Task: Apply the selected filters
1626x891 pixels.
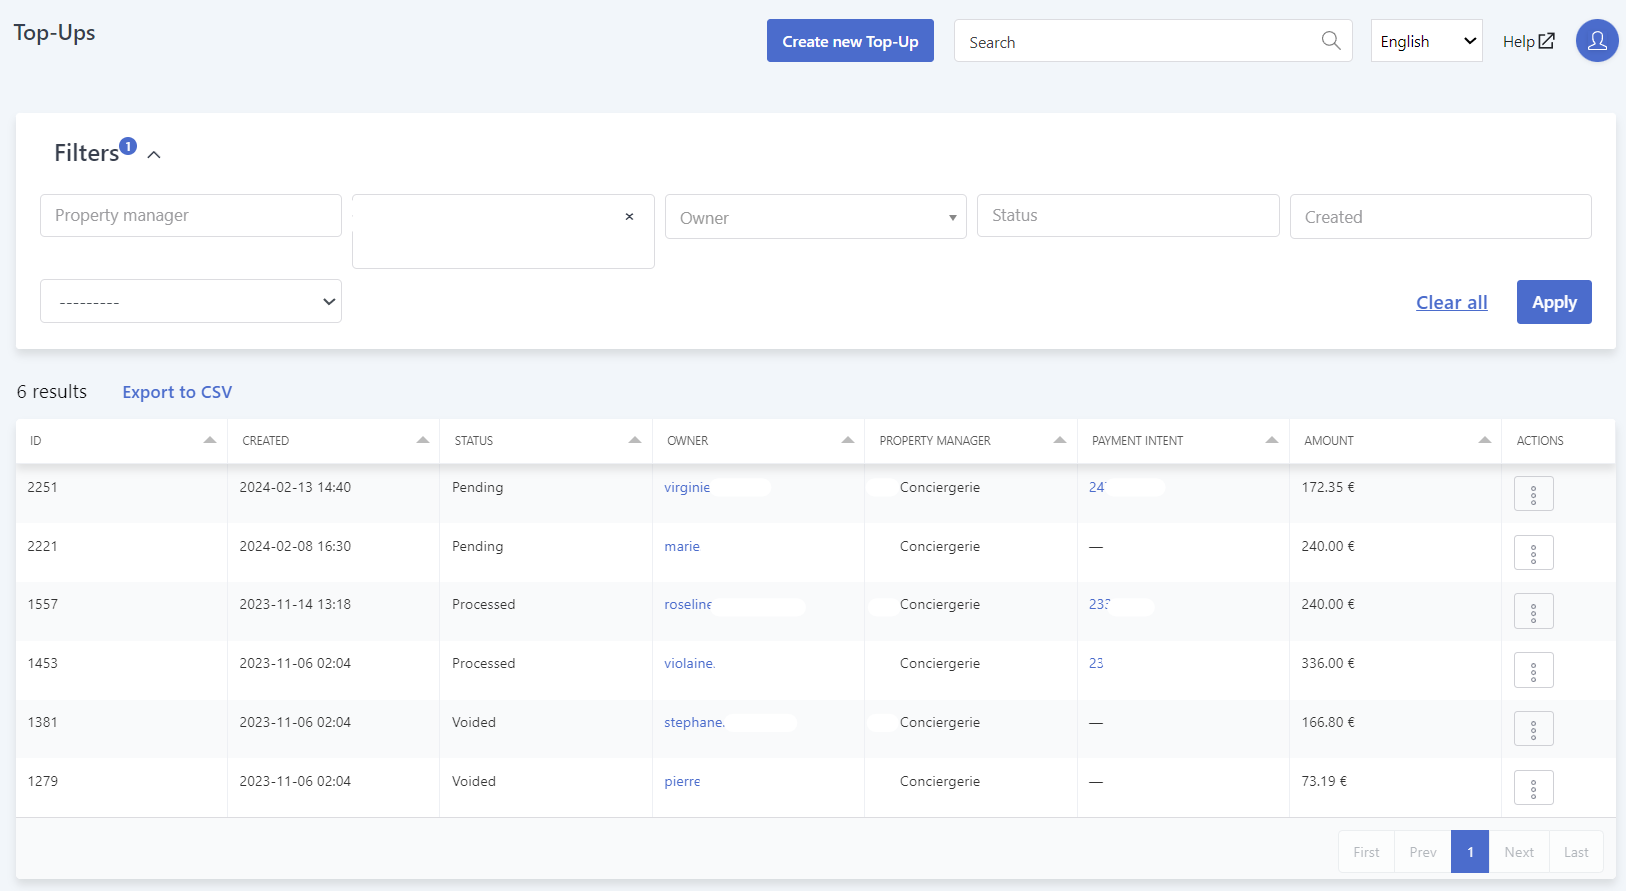Action: point(1554,302)
